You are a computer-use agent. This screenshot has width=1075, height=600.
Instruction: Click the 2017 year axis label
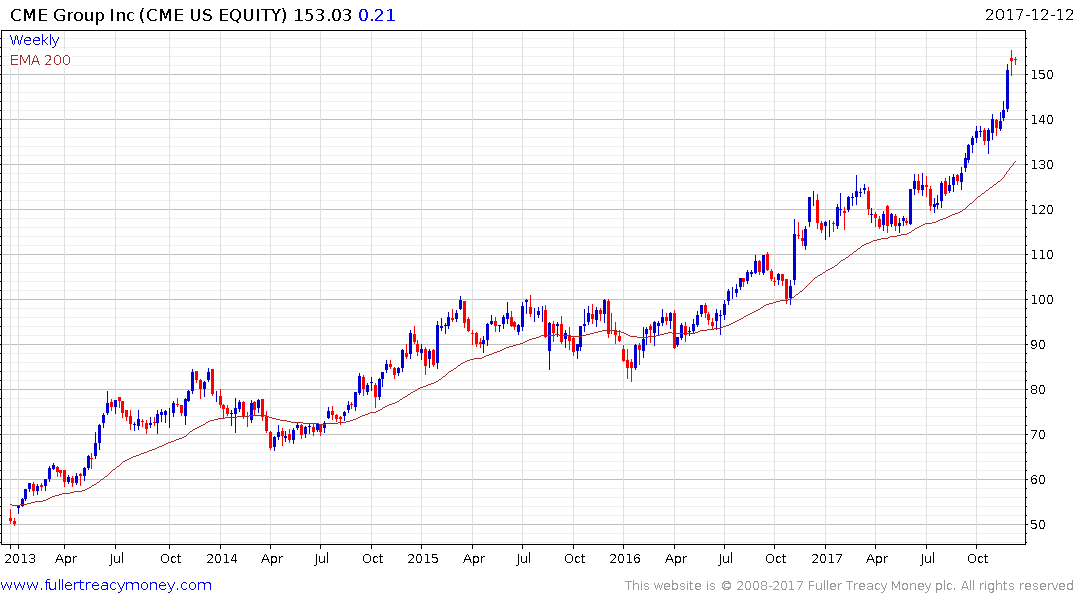[x=827, y=558]
